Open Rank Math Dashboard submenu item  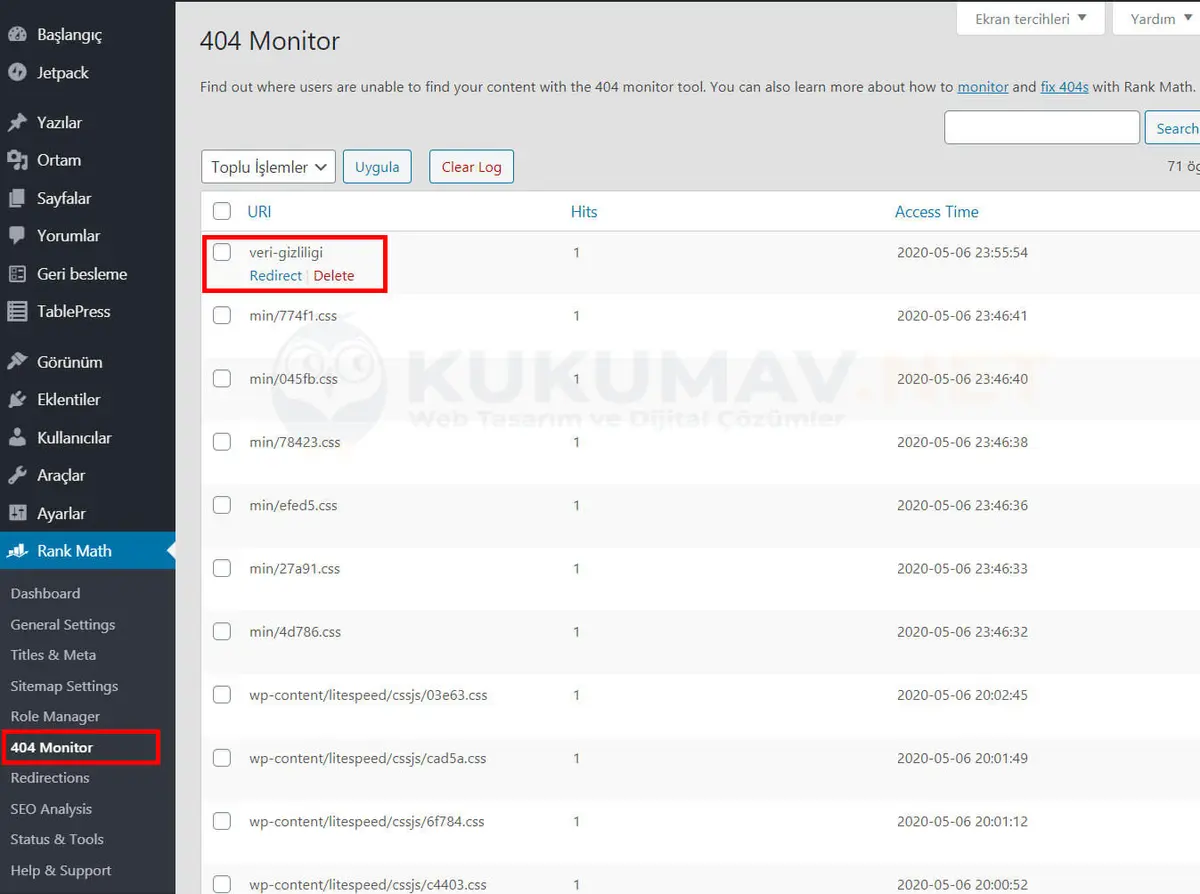[45, 593]
